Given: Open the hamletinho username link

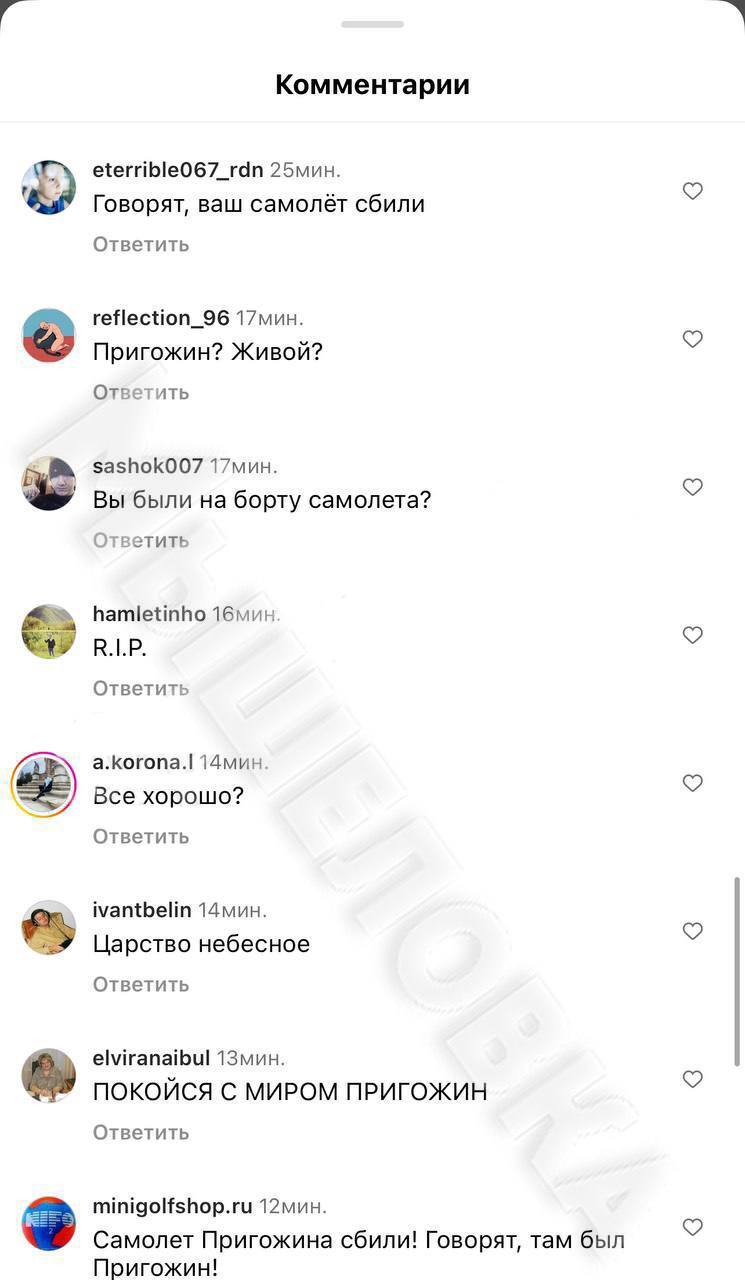Looking at the screenshot, I should (149, 614).
